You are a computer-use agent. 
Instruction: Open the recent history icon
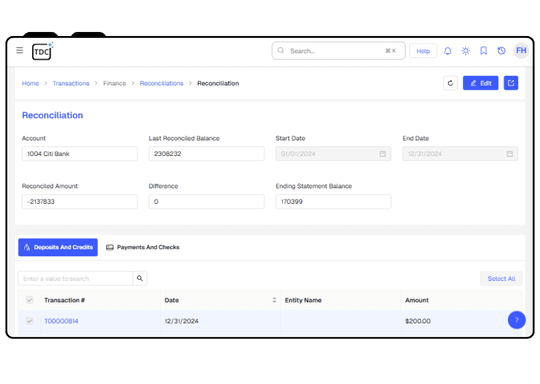501,51
